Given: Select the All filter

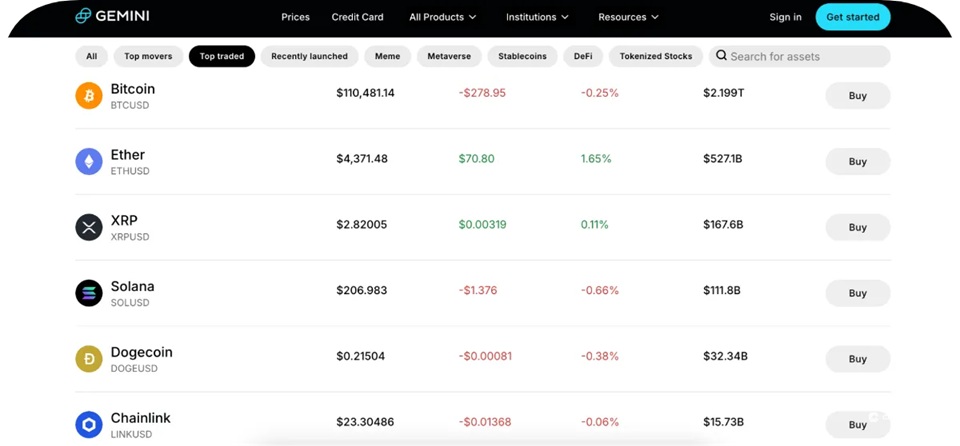Looking at the screenshot, I should (x=91, y=56).
